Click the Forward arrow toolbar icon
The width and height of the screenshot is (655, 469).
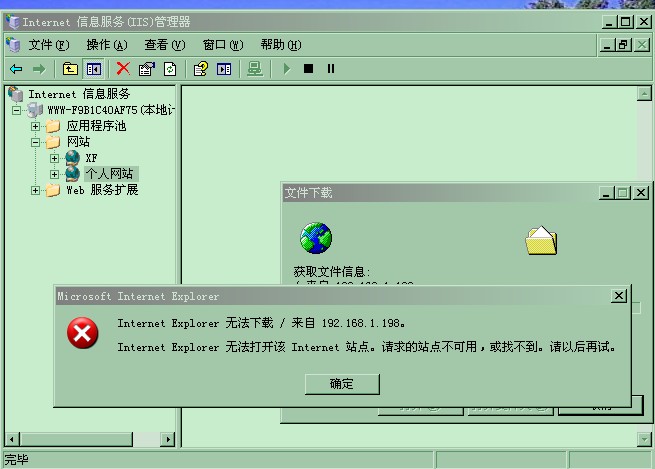point(39,69)
